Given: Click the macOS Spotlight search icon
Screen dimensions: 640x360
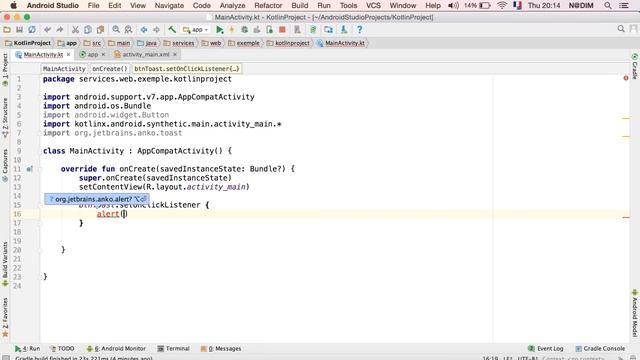Looking at the screenshot, I should [608, 5].
